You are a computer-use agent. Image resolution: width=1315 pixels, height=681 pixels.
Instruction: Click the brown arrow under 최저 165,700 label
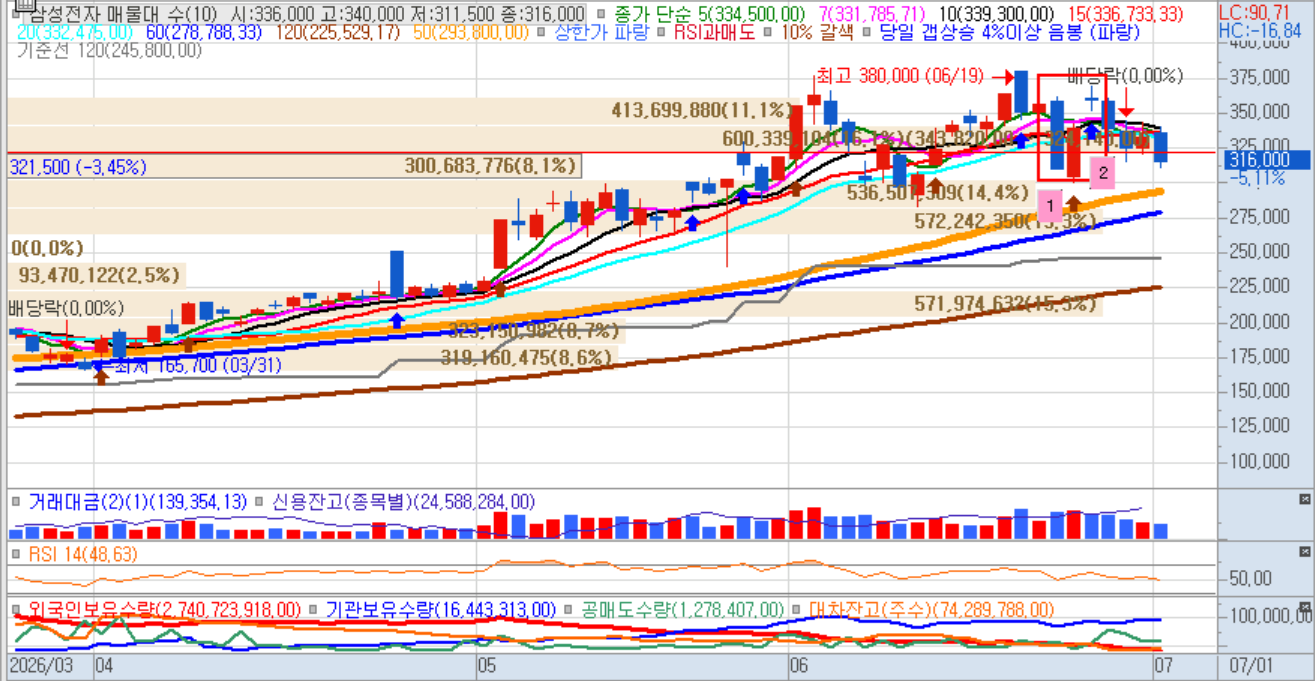click(100, 376)
